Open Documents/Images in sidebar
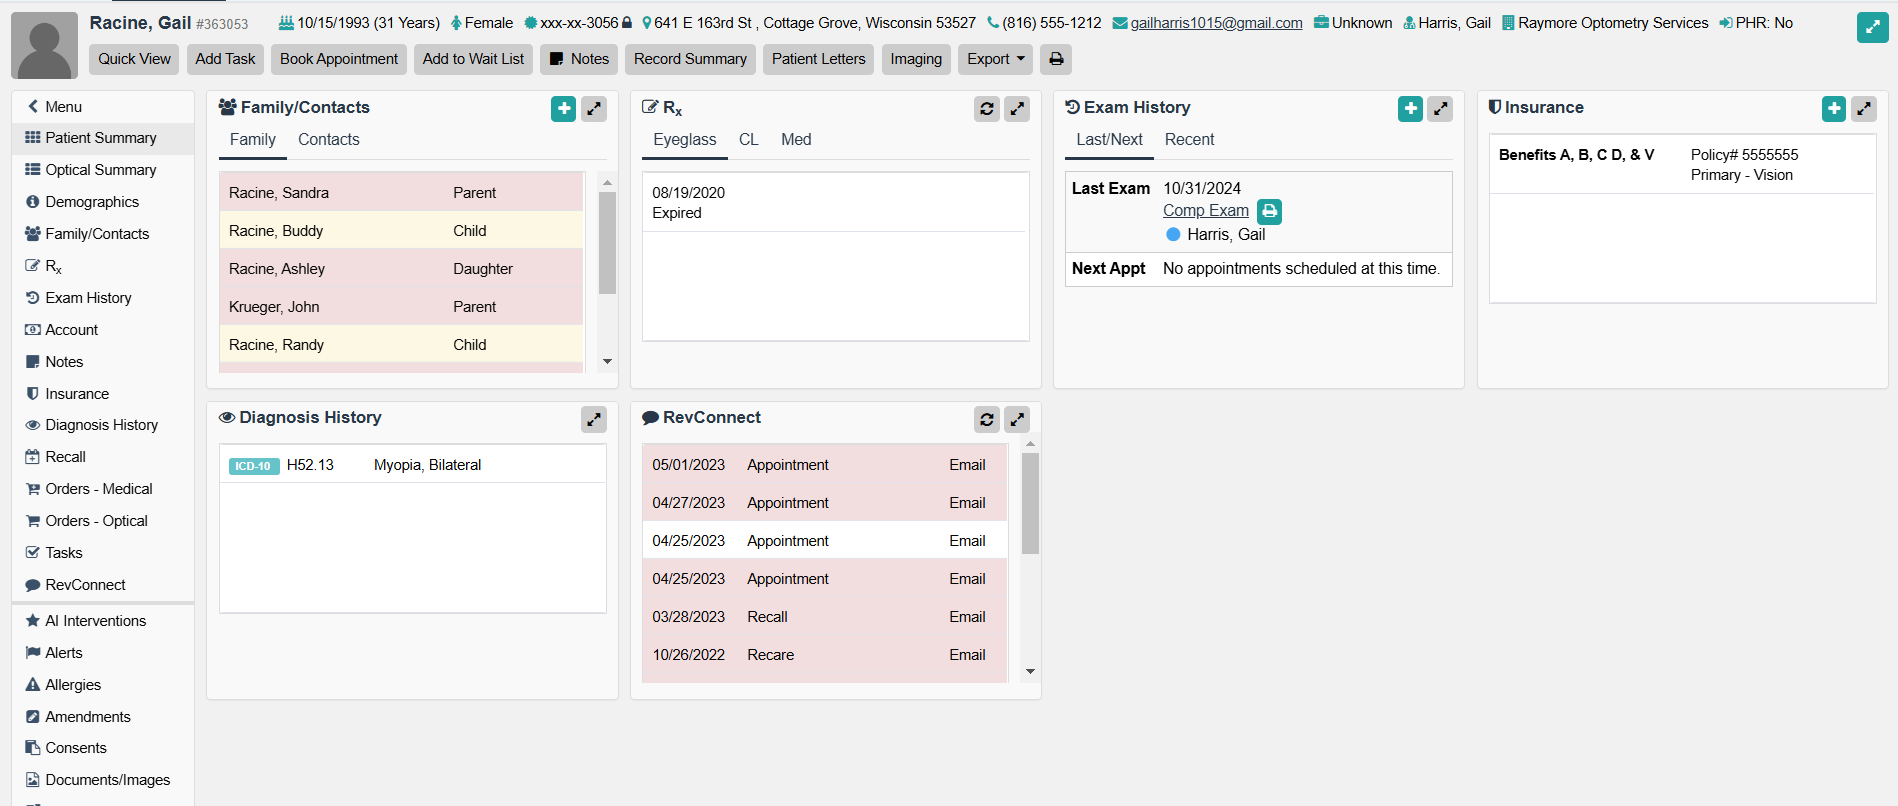Viewport: 1898px width, 806px height. point(103,780)
